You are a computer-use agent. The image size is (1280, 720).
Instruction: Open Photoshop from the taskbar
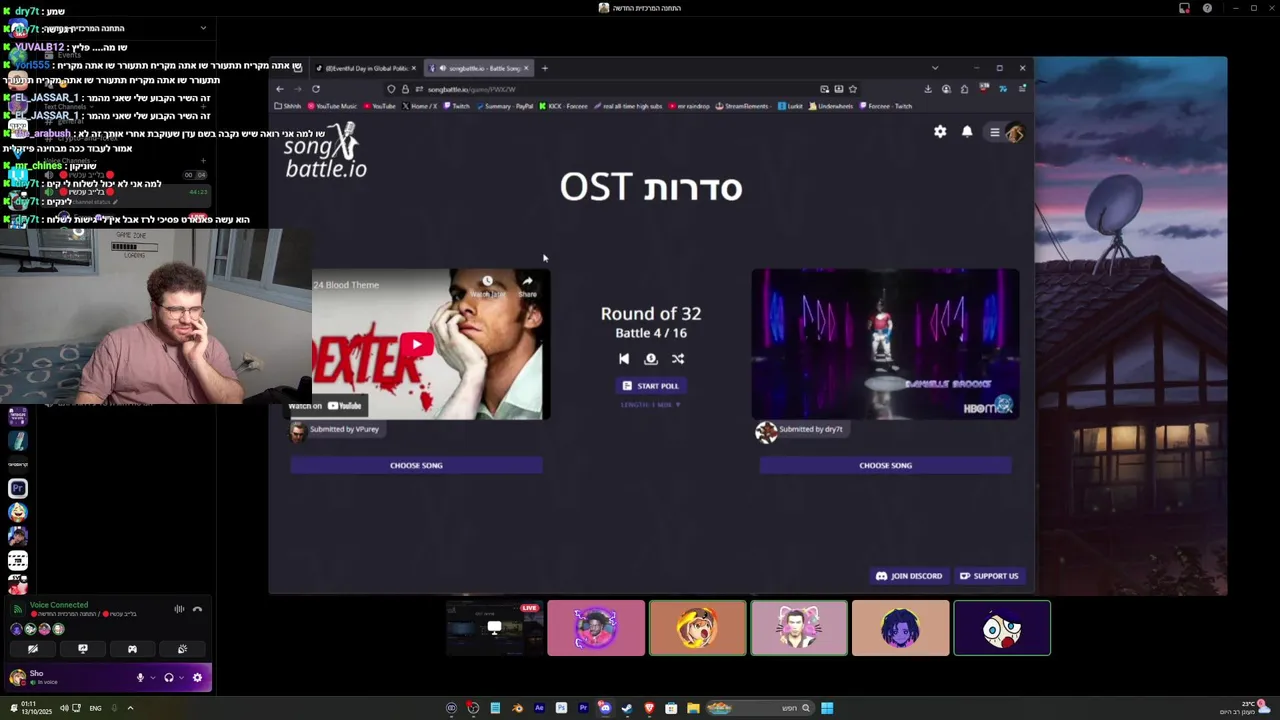(x=561, y=708)
